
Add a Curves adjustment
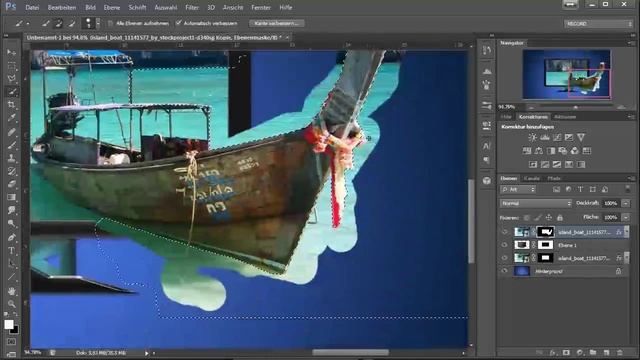click(x=557, y=138)
